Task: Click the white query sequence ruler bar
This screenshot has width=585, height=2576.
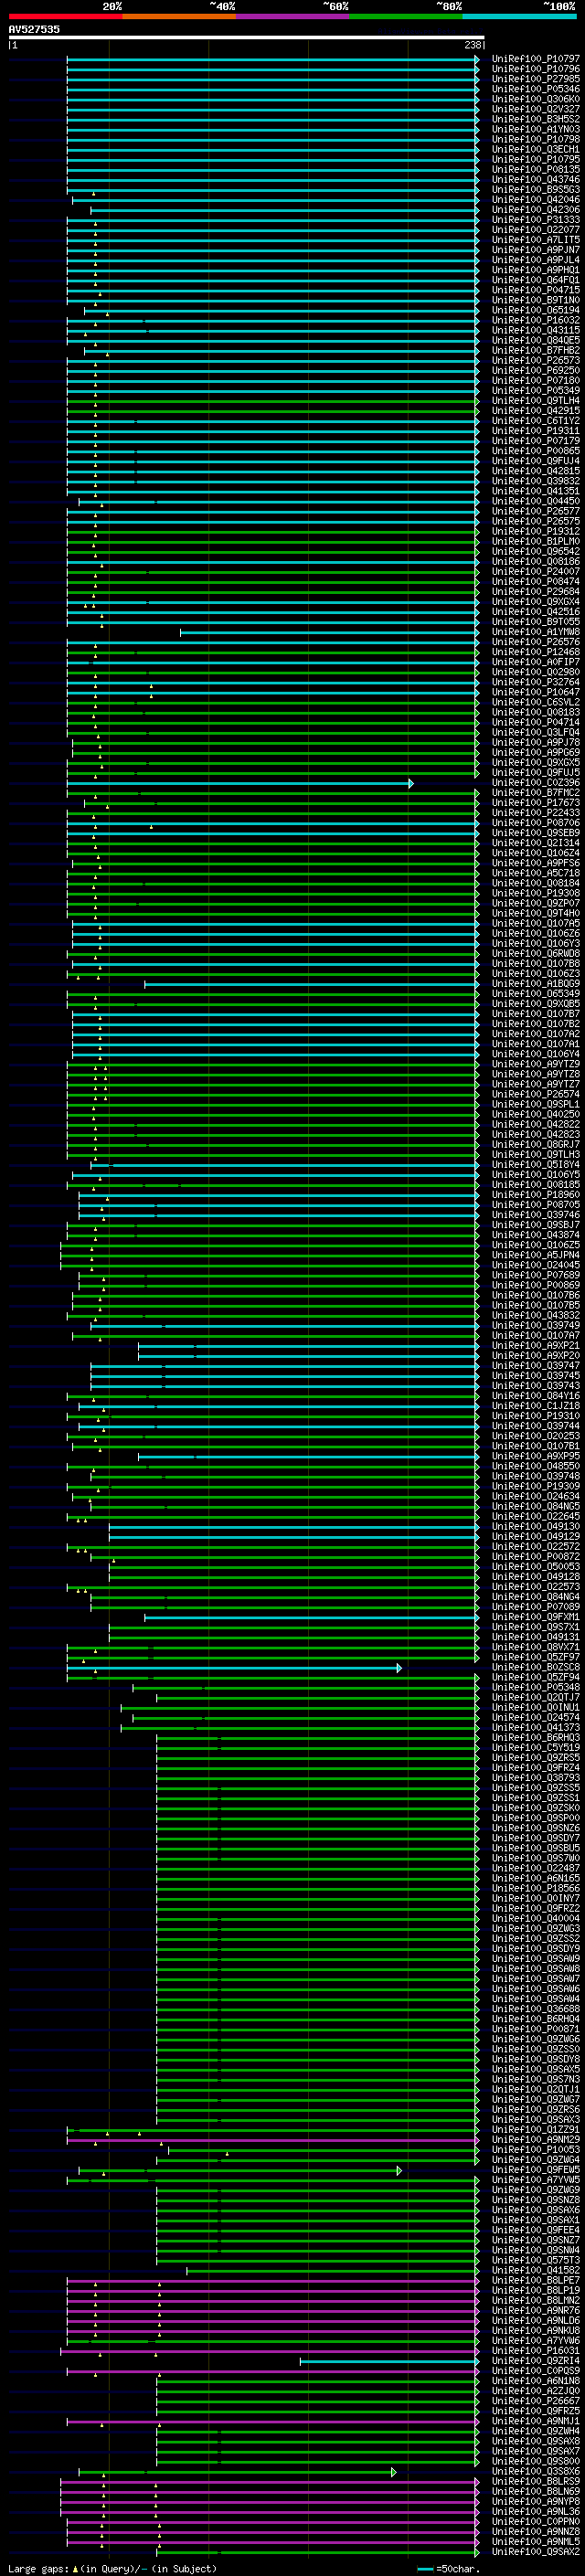Action: (246, 37)
